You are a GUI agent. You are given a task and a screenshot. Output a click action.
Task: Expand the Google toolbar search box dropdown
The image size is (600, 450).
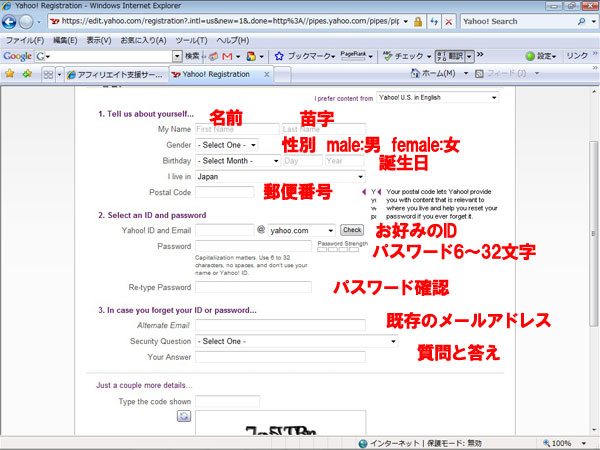tap(177, 56)
